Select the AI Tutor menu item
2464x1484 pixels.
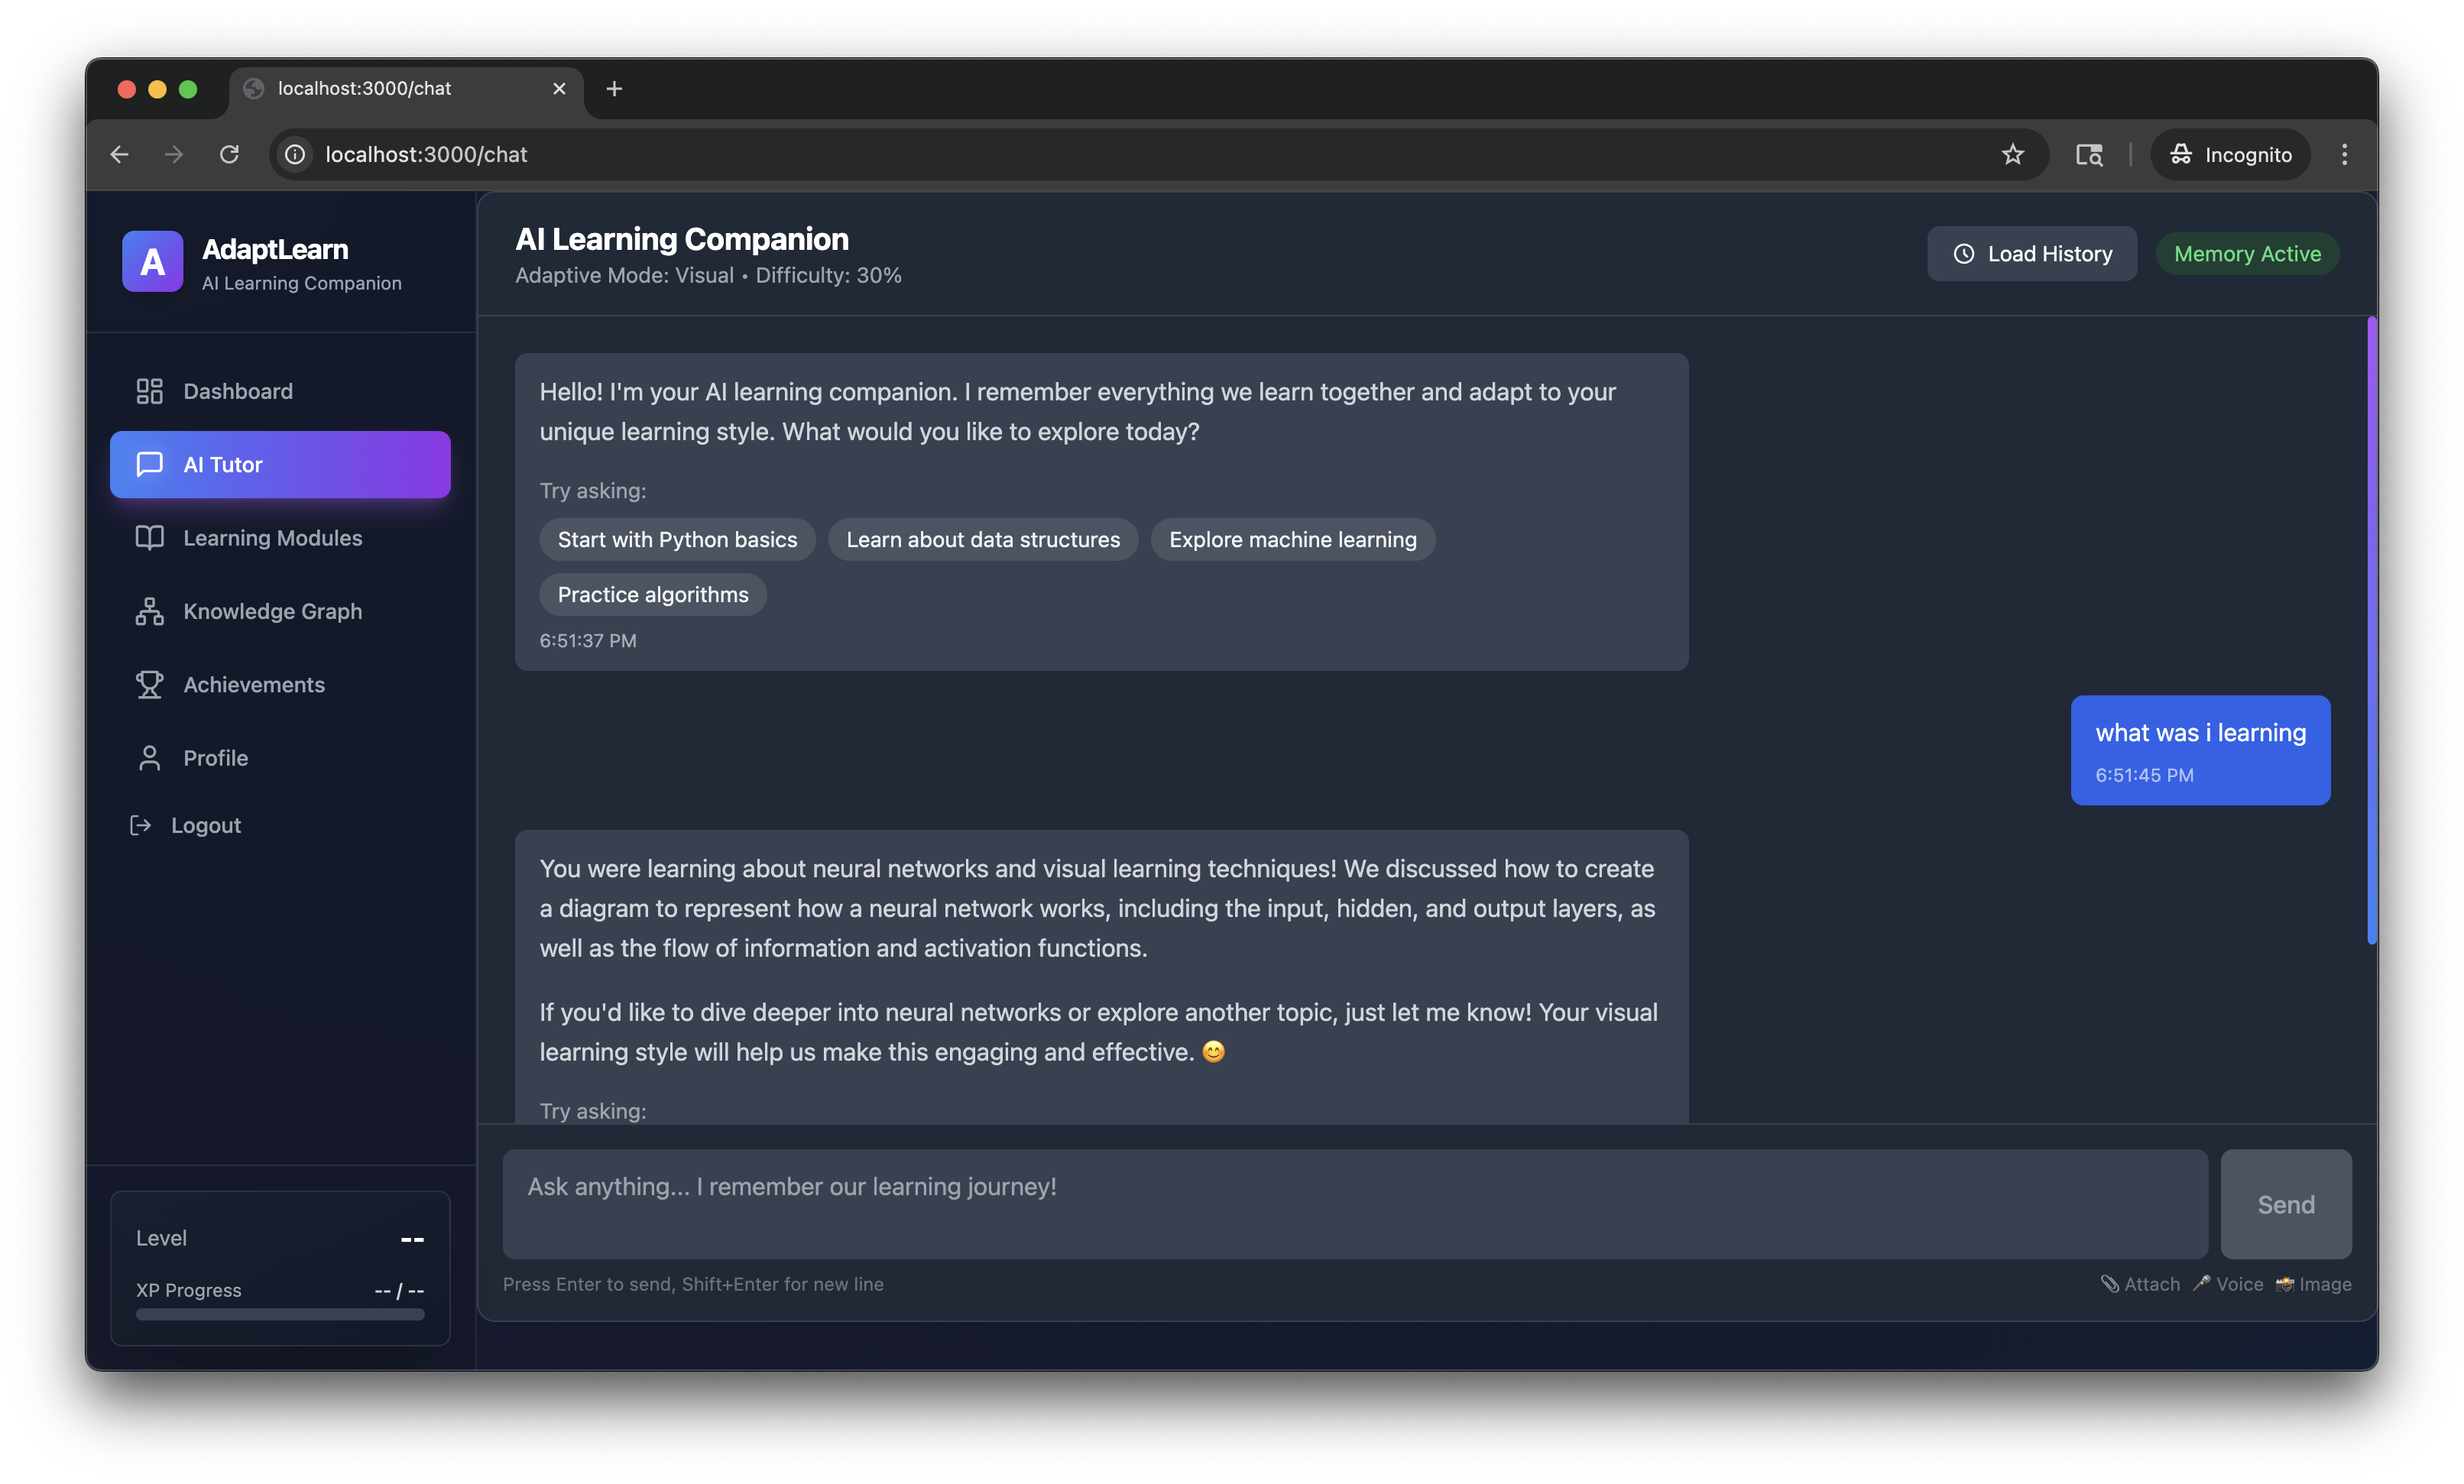pos(280,465)
